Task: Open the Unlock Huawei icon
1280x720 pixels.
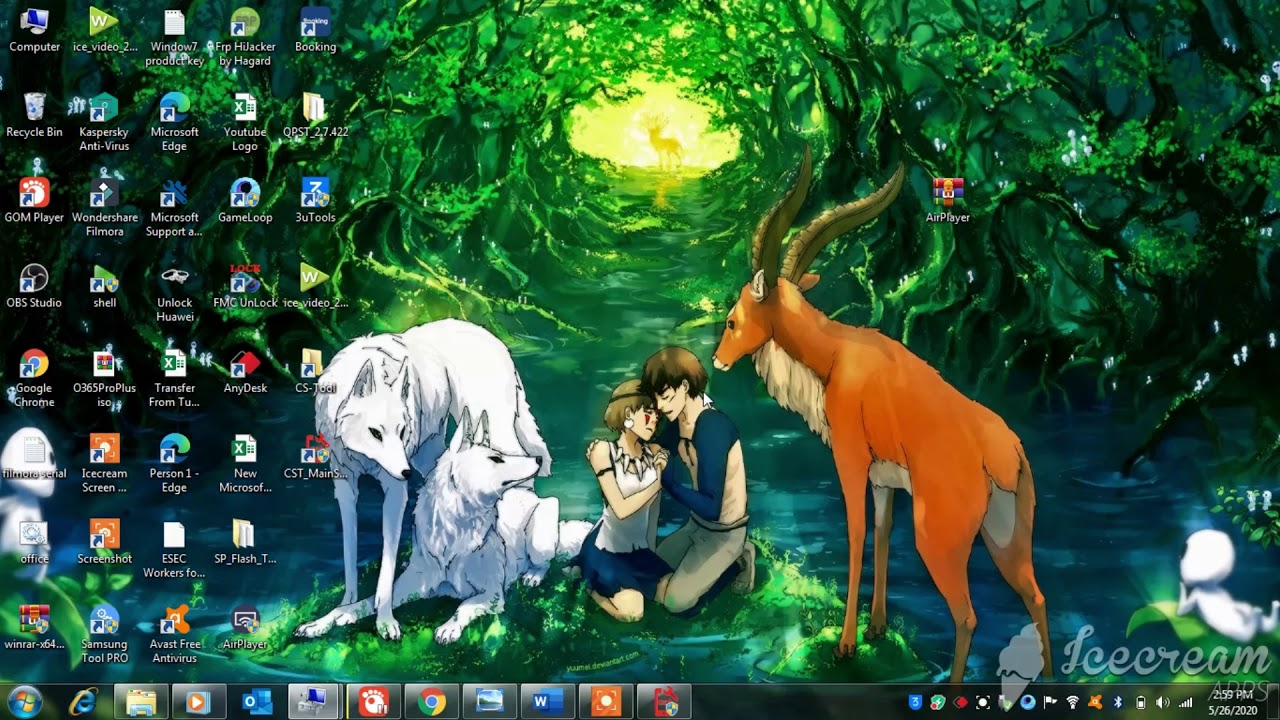Action: (x=174, y=292)
